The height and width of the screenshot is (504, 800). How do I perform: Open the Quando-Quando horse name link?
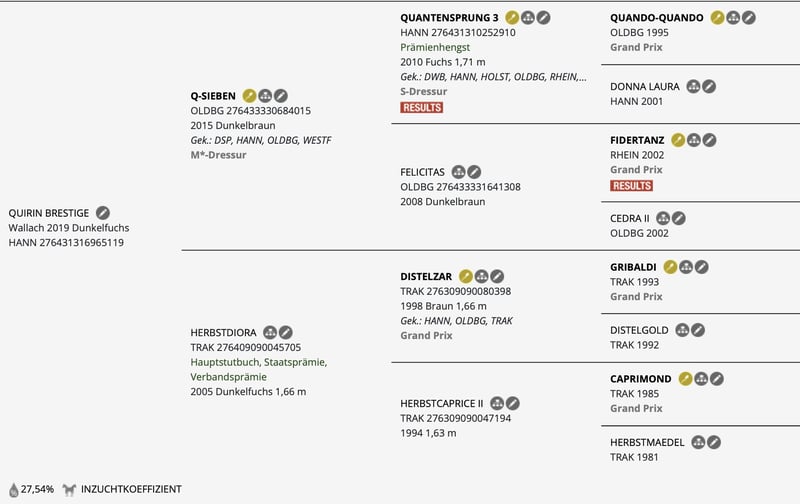click(x=657, y=17)
